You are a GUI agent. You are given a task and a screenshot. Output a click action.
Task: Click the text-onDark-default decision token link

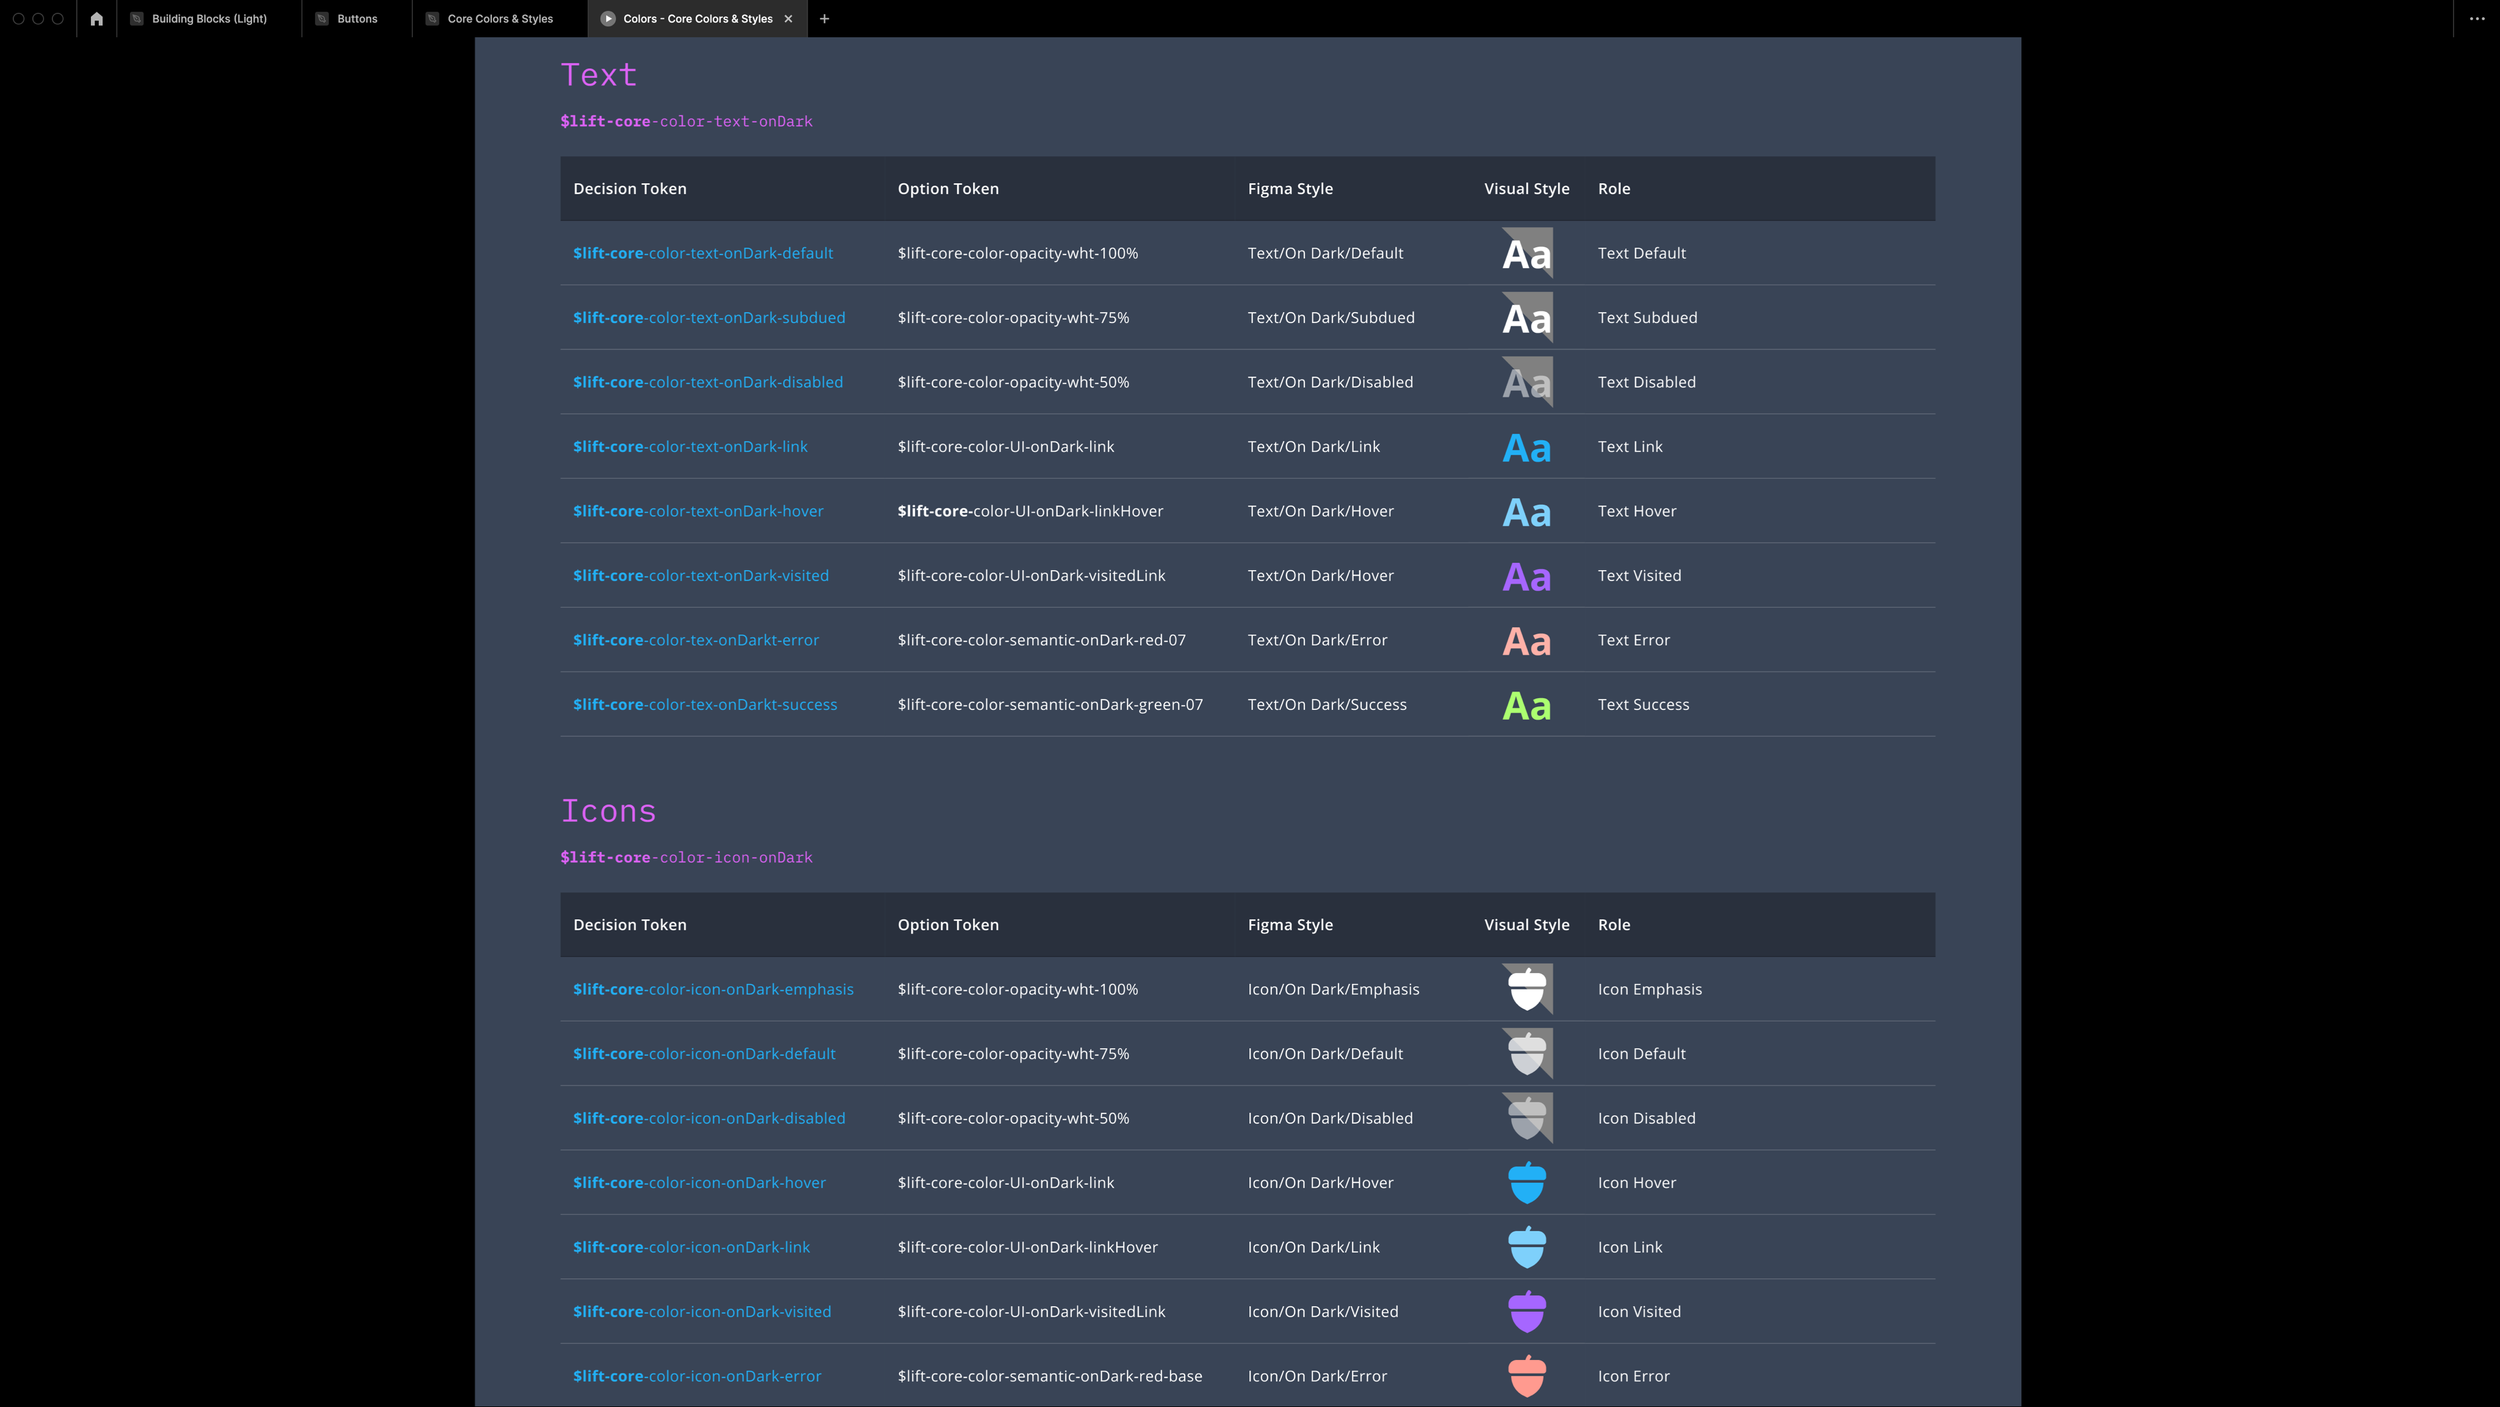point(702,253)
